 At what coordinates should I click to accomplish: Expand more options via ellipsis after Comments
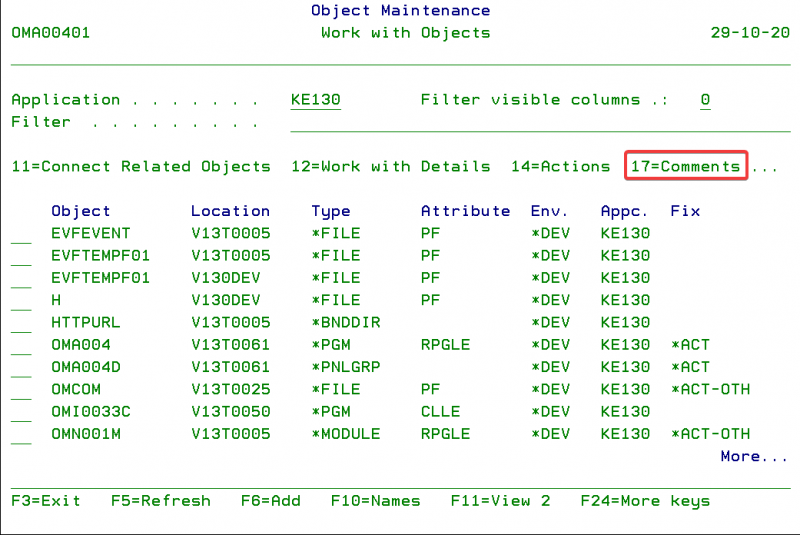tap(765, 167)
